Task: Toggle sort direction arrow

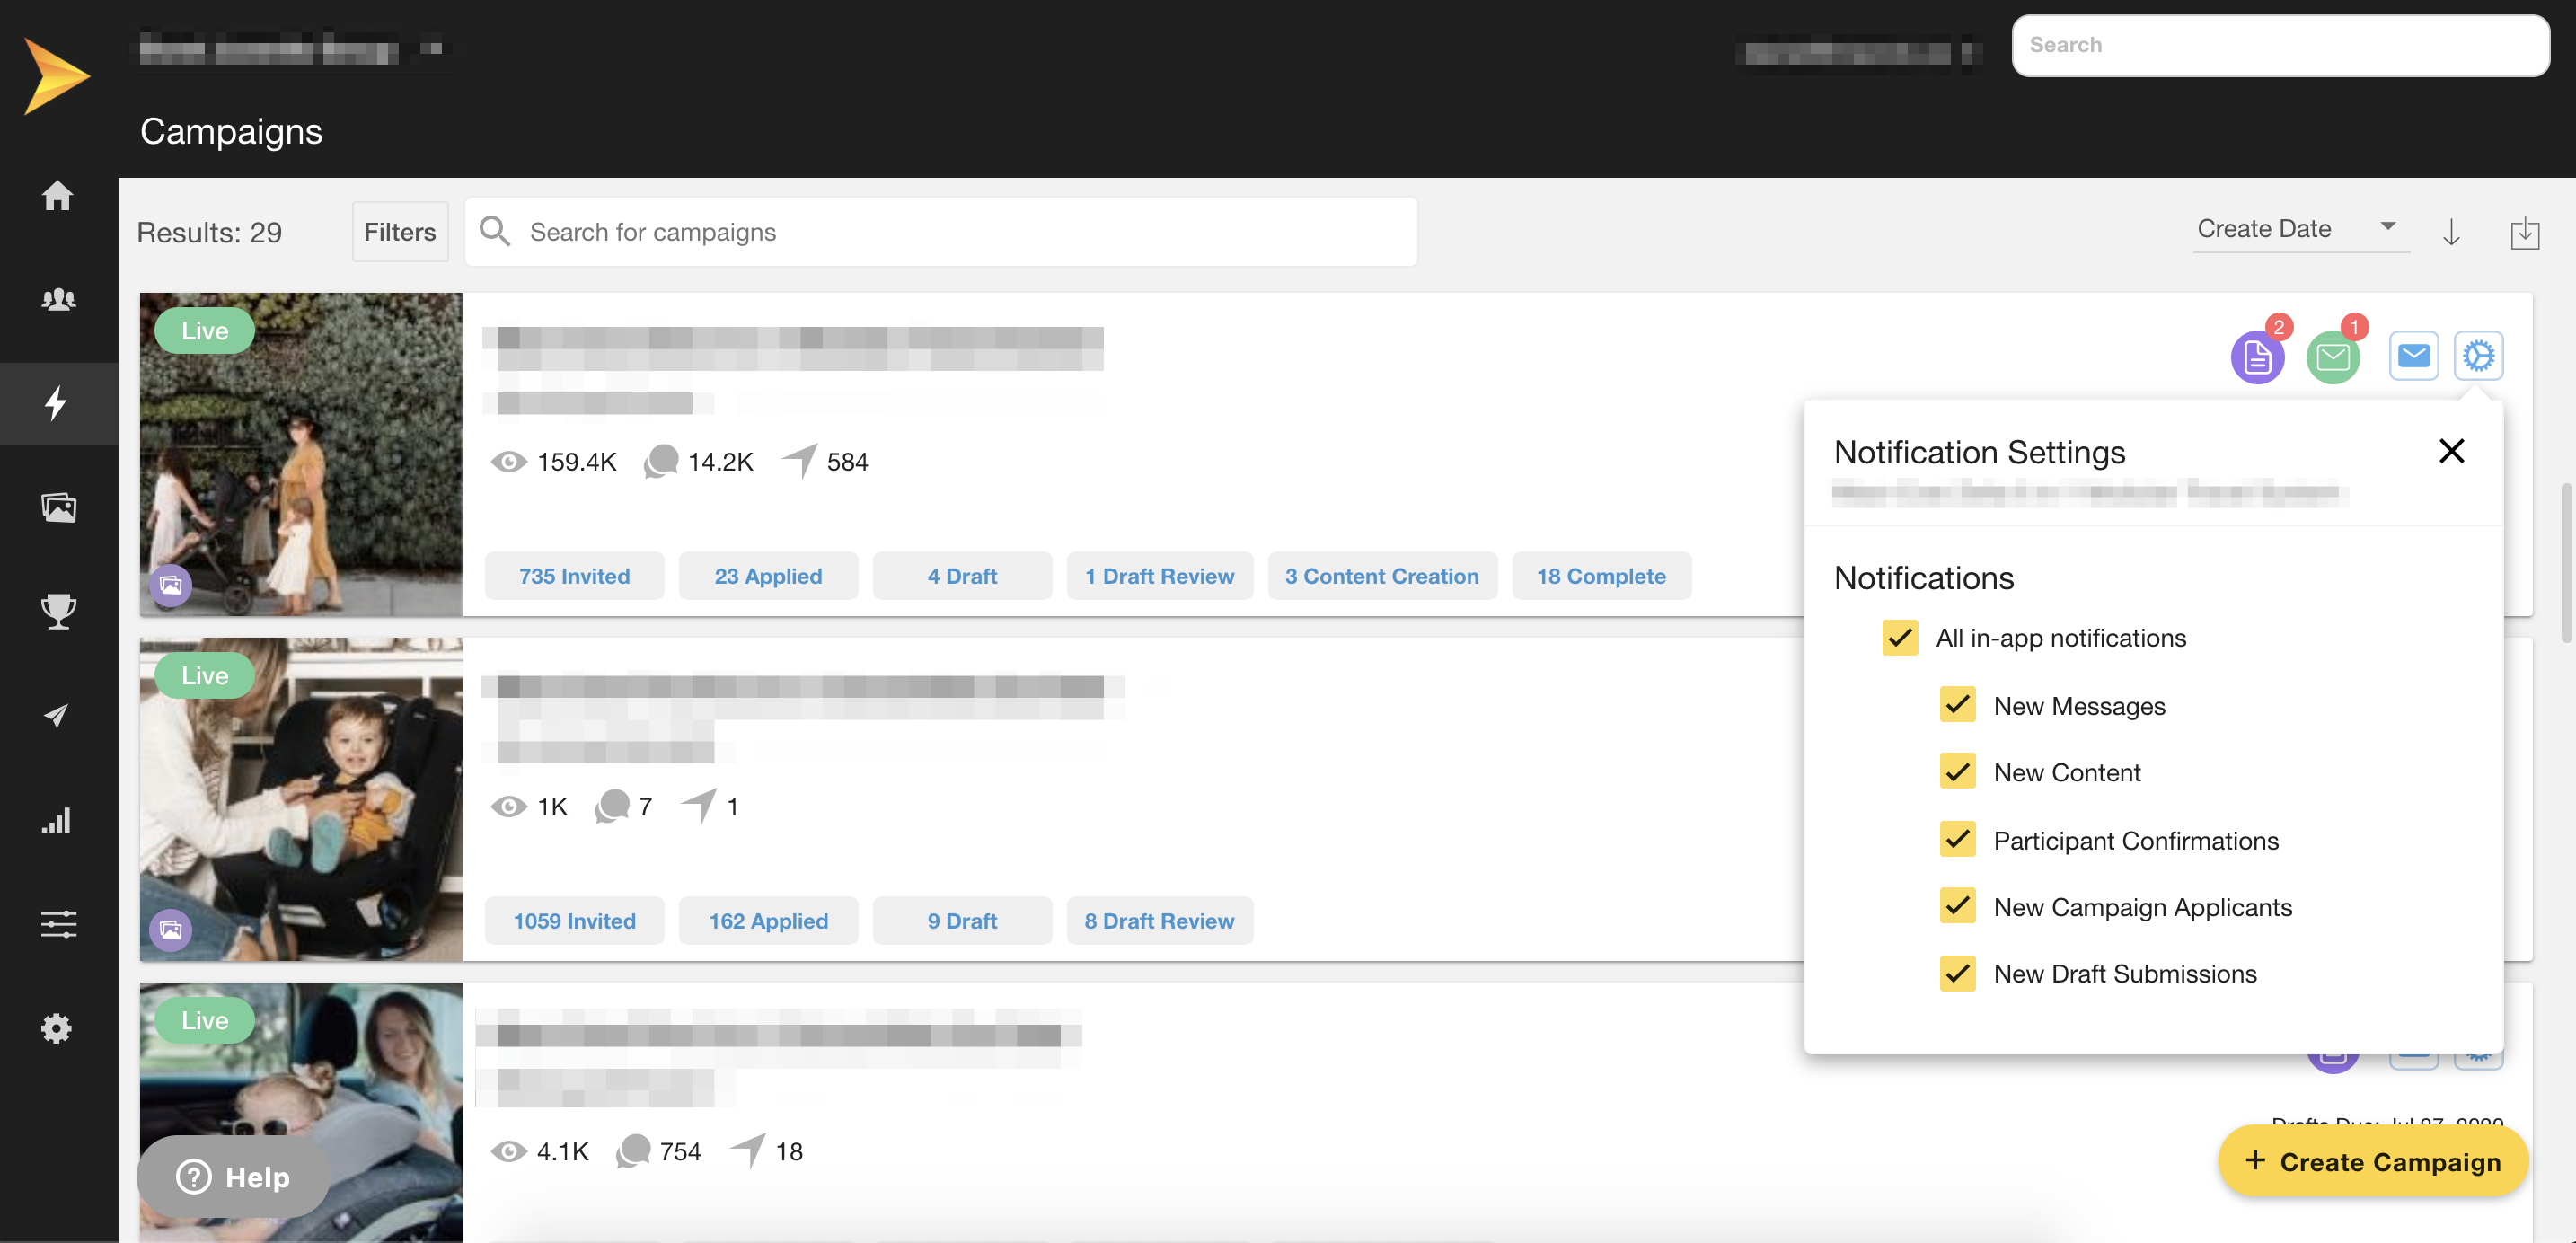Action: (x=2451, y=232)
